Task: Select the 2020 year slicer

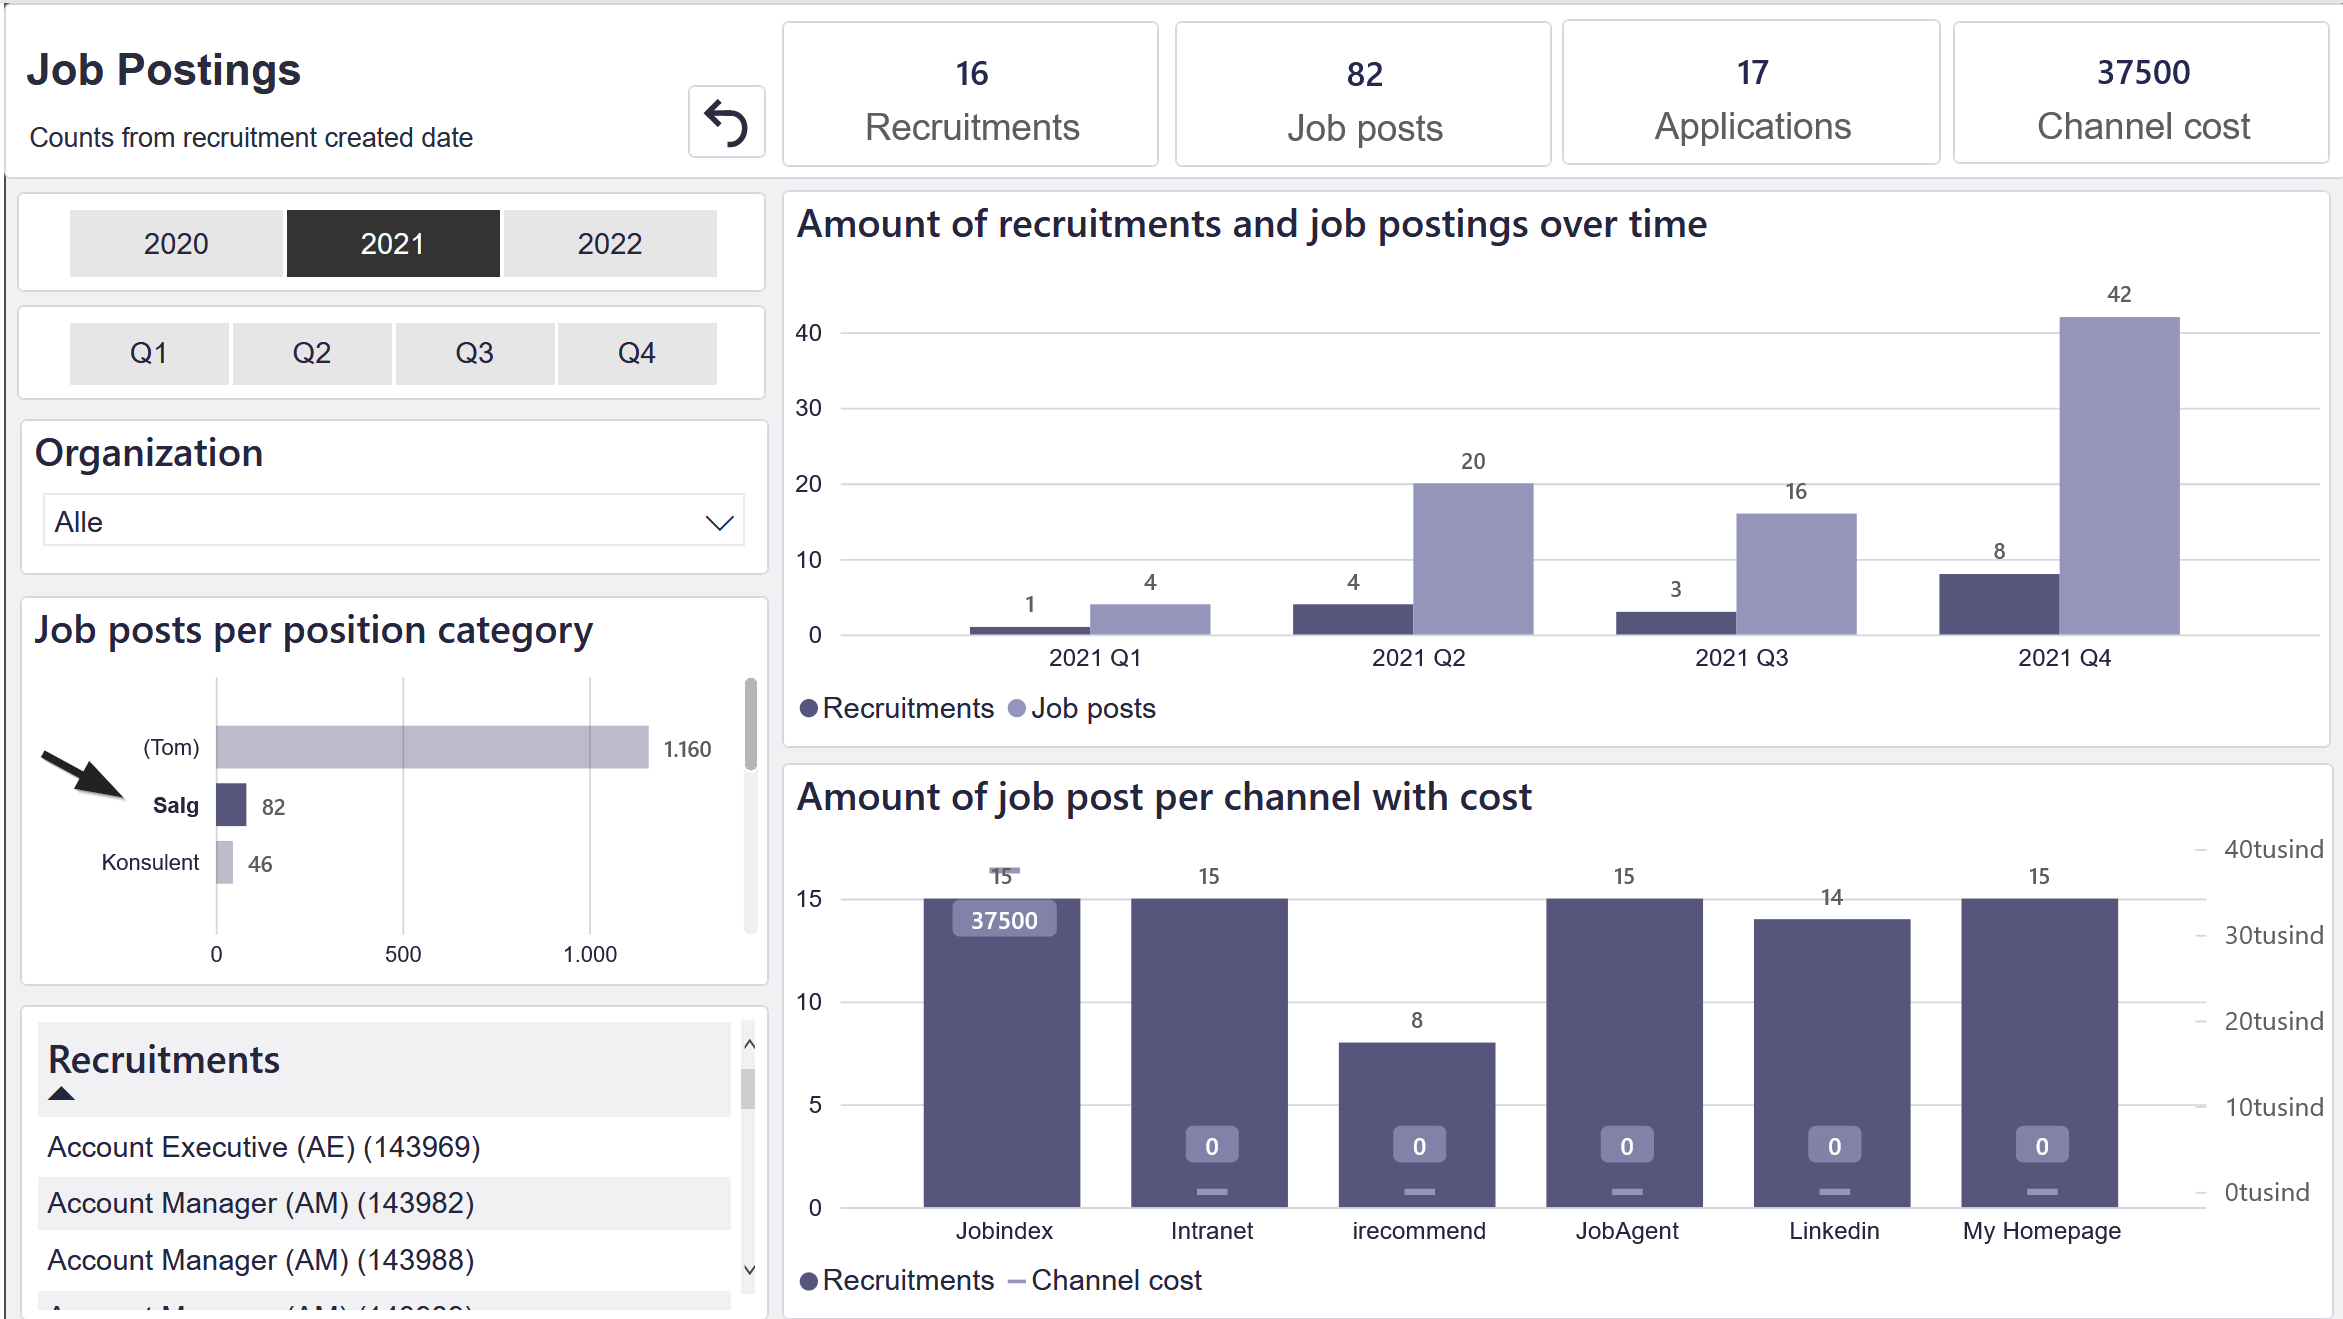Action: pos(176,243)
